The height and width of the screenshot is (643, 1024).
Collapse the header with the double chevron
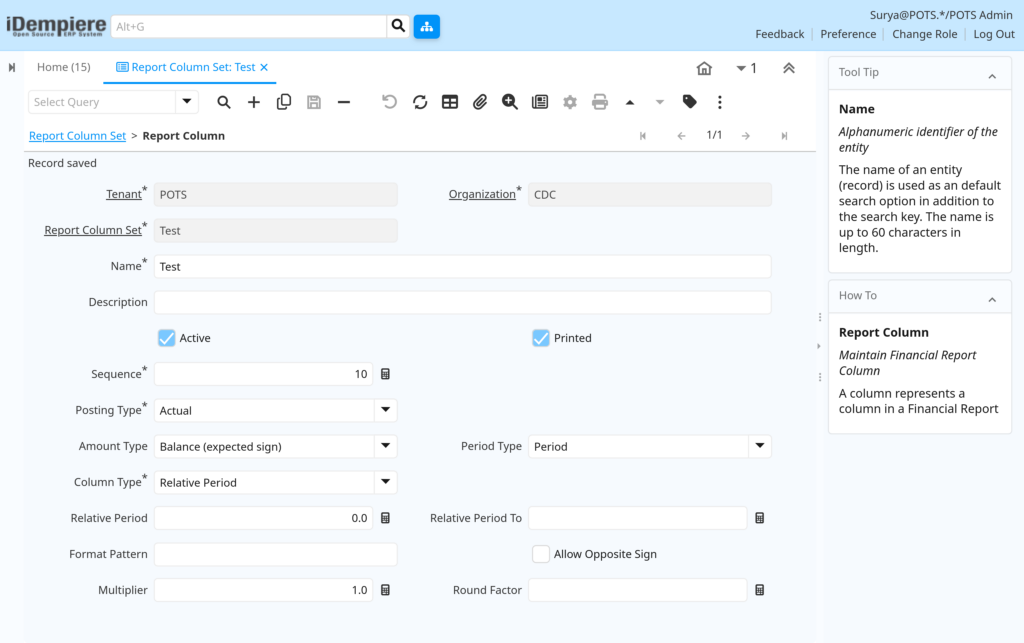click(789, 68)
